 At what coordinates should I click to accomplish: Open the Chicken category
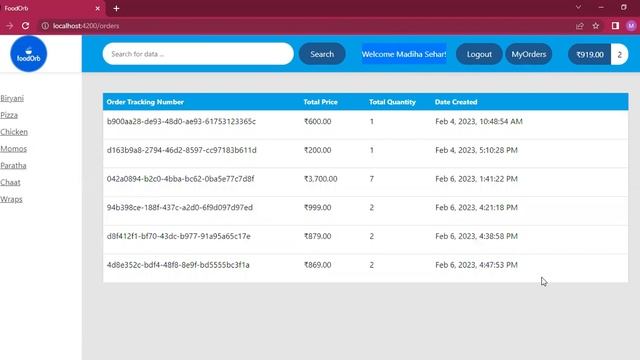[x=14, y=132]
